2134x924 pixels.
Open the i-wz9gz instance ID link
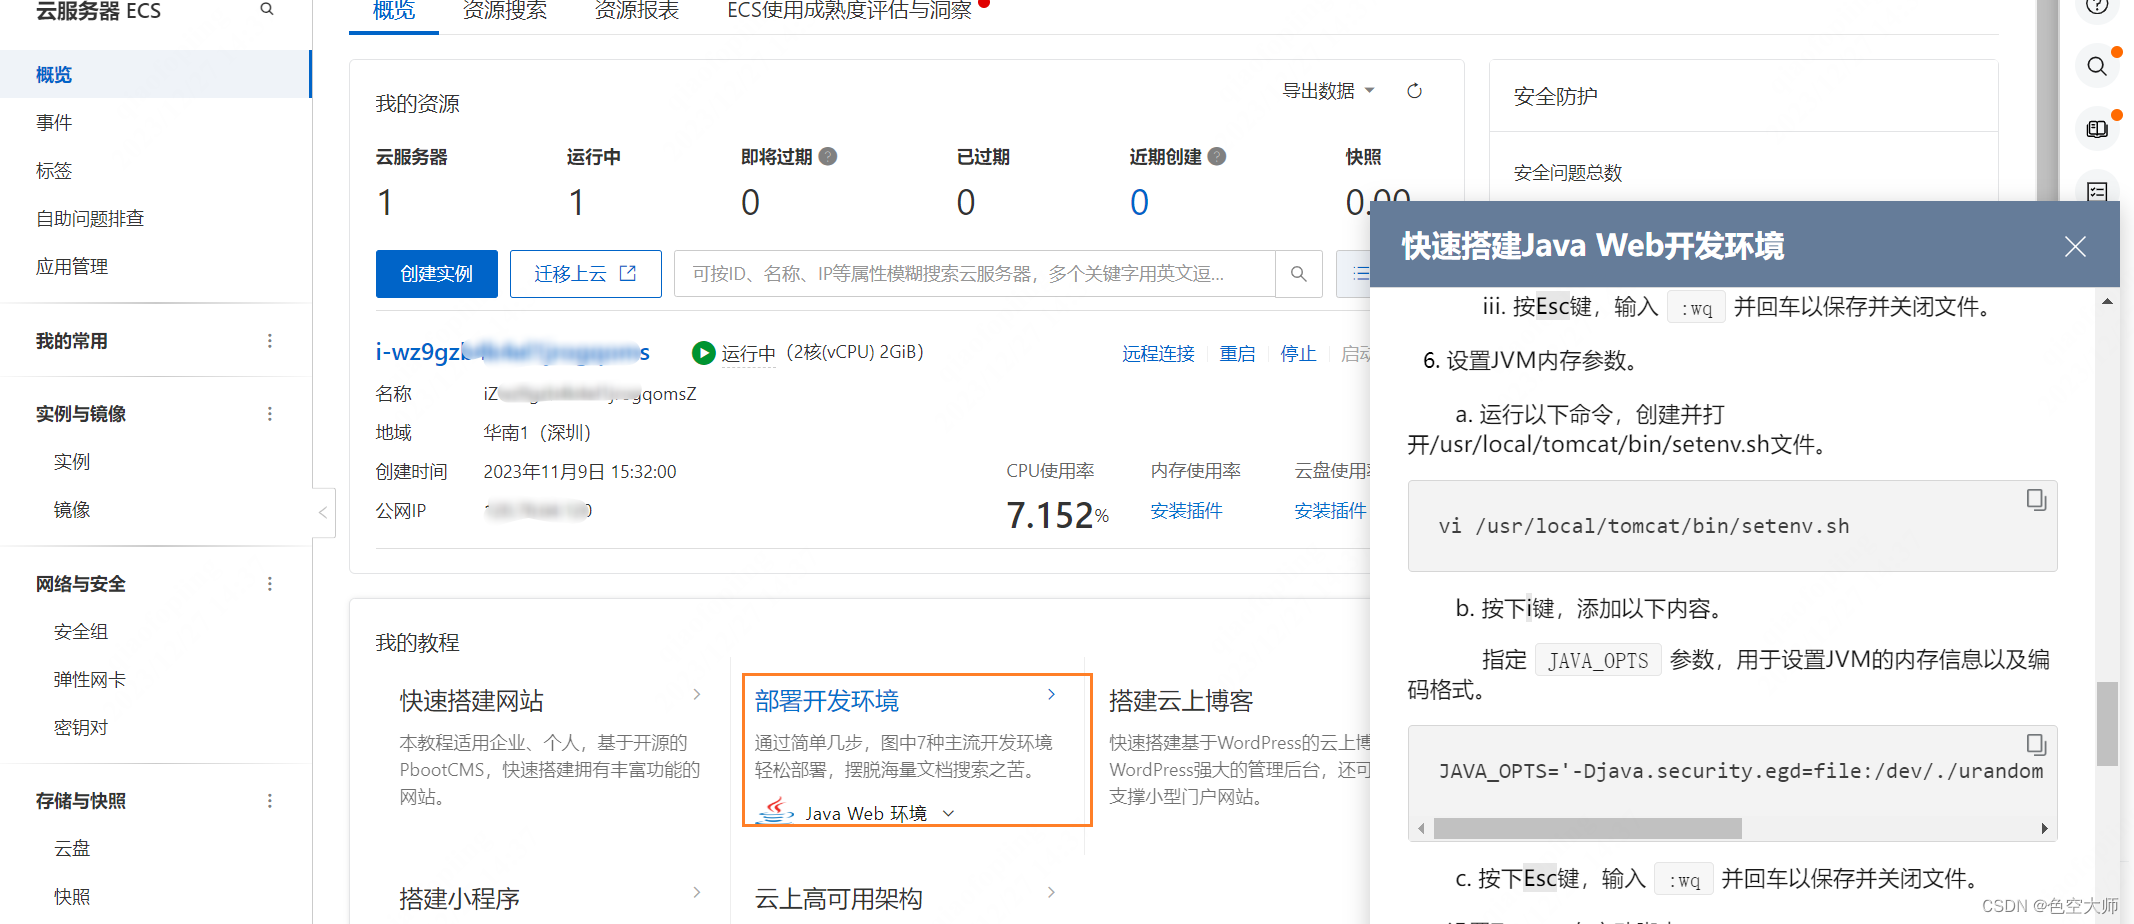pyautogui.click(x=512, y=352)
